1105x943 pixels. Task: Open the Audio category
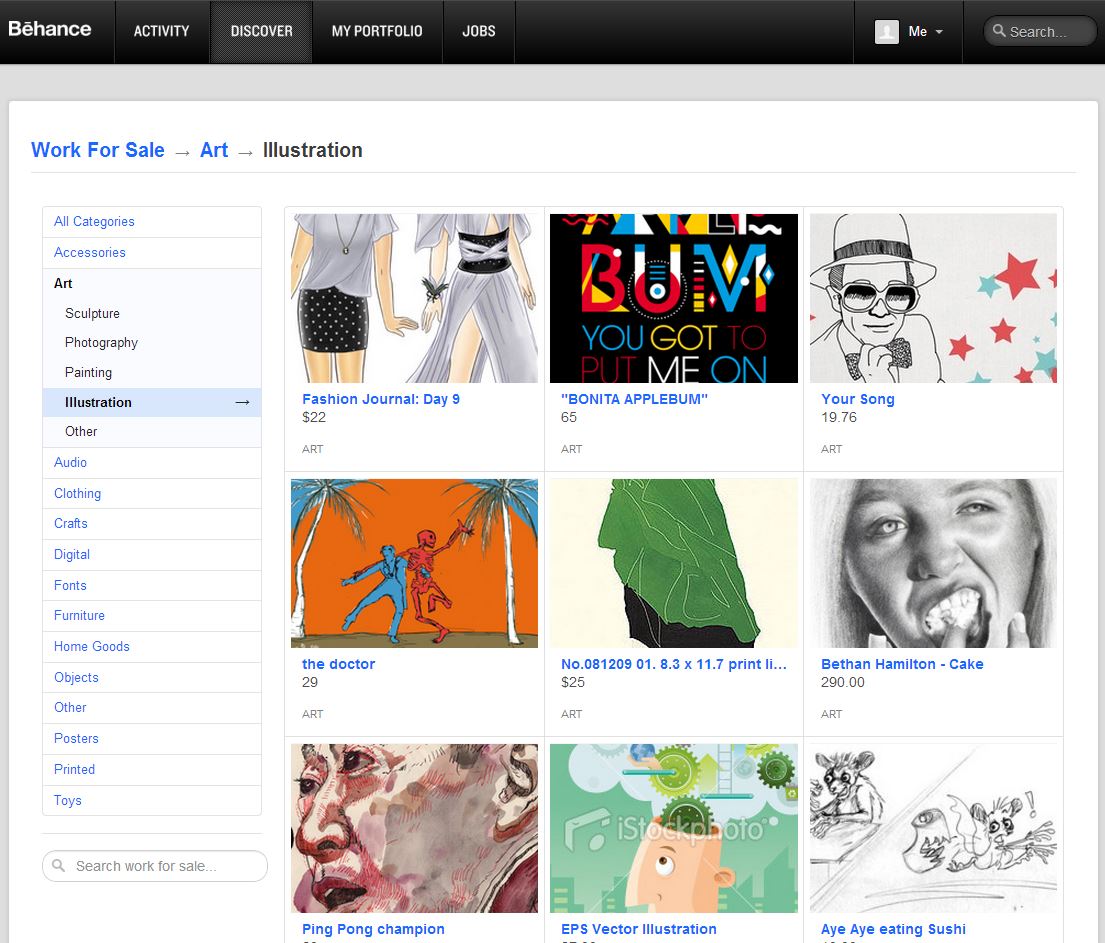(x=152, y=462)
